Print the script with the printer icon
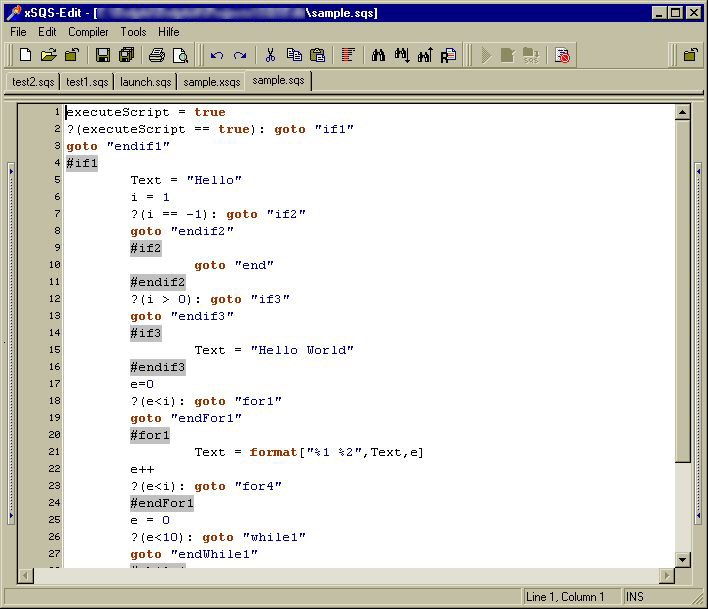708x609 pixels. click(x=157, y=55)
